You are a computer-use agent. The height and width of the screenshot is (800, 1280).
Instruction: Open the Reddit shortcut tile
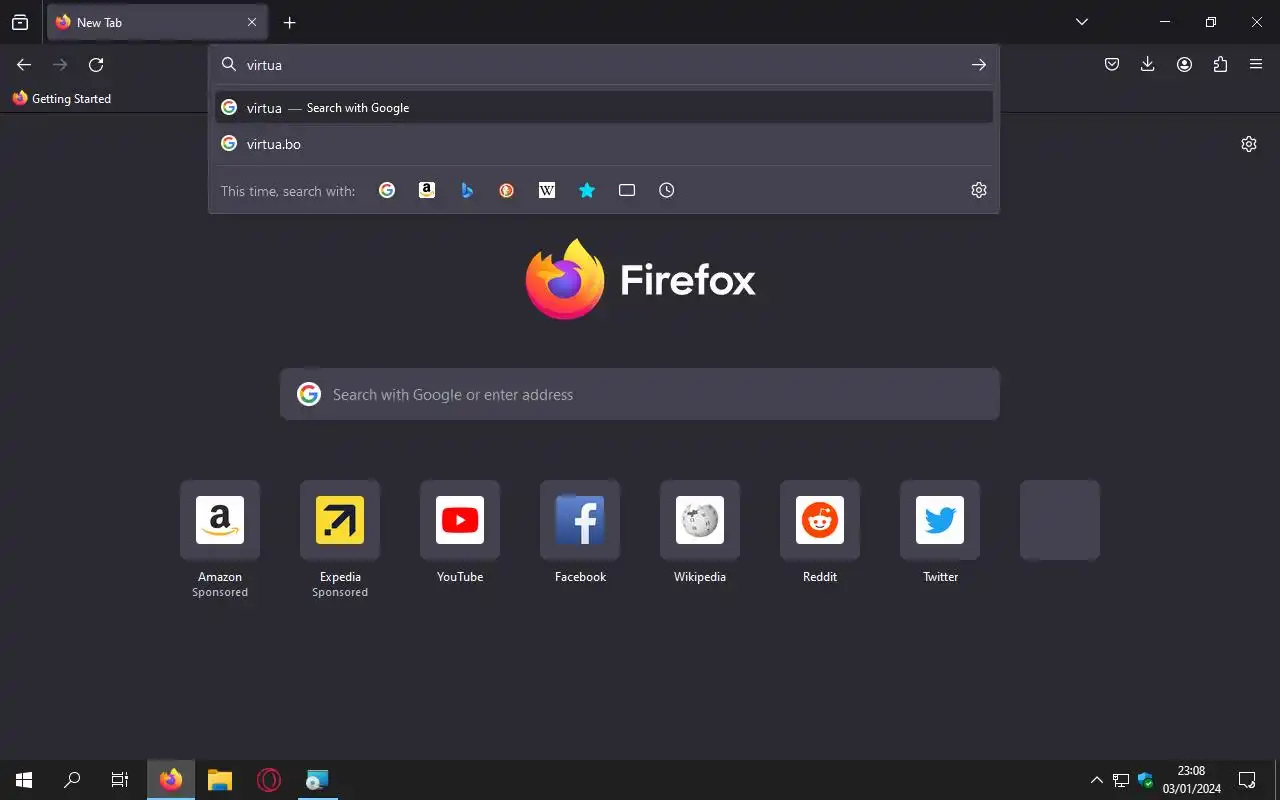(x=820, y=520)
